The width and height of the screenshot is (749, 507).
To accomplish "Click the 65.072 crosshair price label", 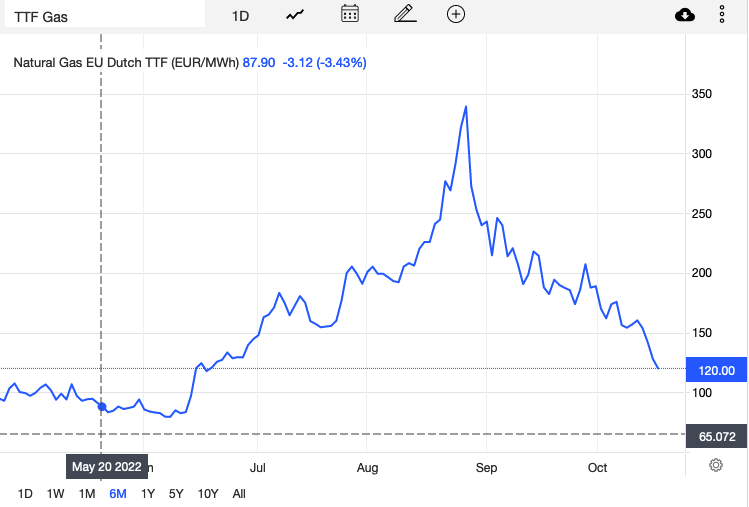I will [x=716, y=436].
